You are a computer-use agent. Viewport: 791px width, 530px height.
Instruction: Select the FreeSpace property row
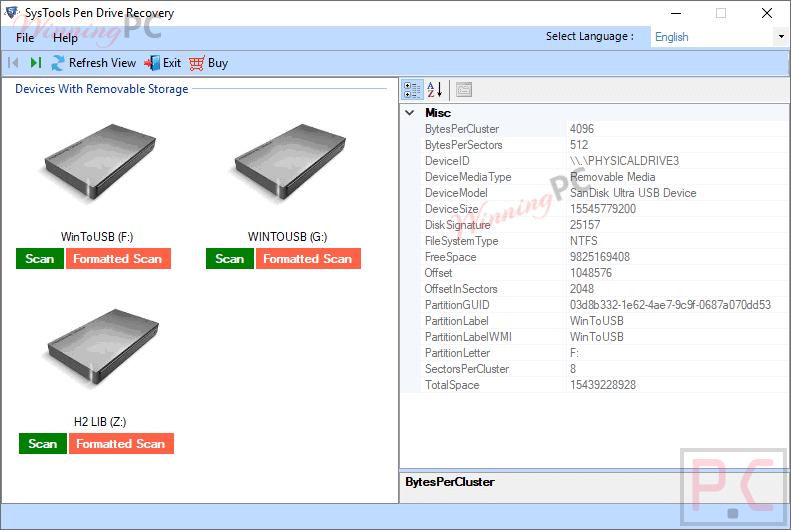604,257
